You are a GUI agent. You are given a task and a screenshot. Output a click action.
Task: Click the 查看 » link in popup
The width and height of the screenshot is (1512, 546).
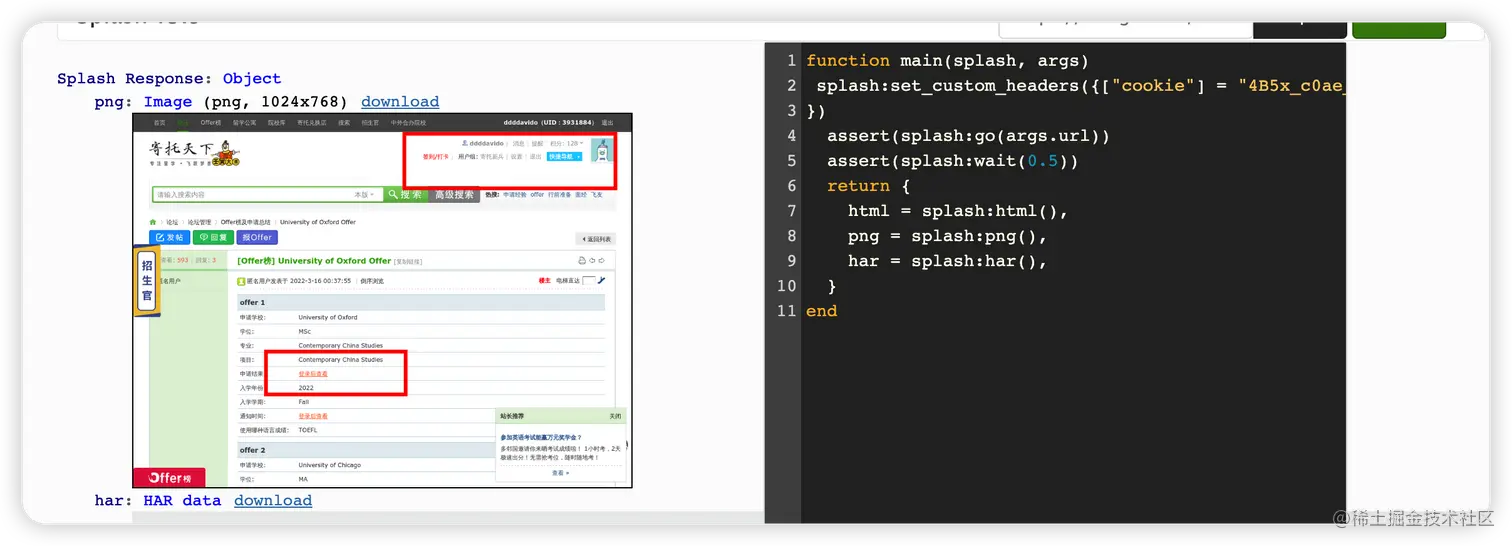tap(561, 473)
